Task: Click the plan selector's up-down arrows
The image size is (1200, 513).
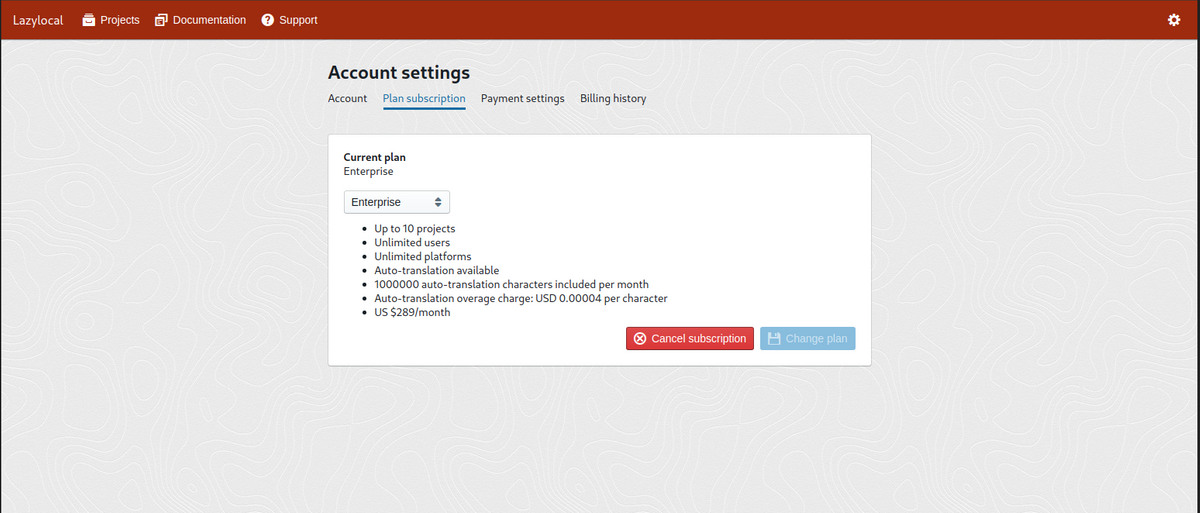Action: tap(438, 202)
